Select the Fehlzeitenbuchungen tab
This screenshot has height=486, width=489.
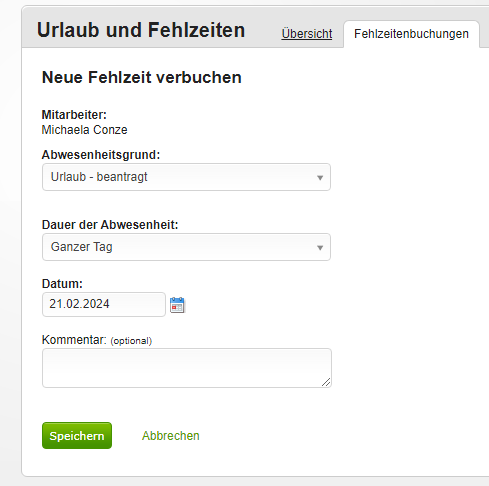tap(411, 34)
